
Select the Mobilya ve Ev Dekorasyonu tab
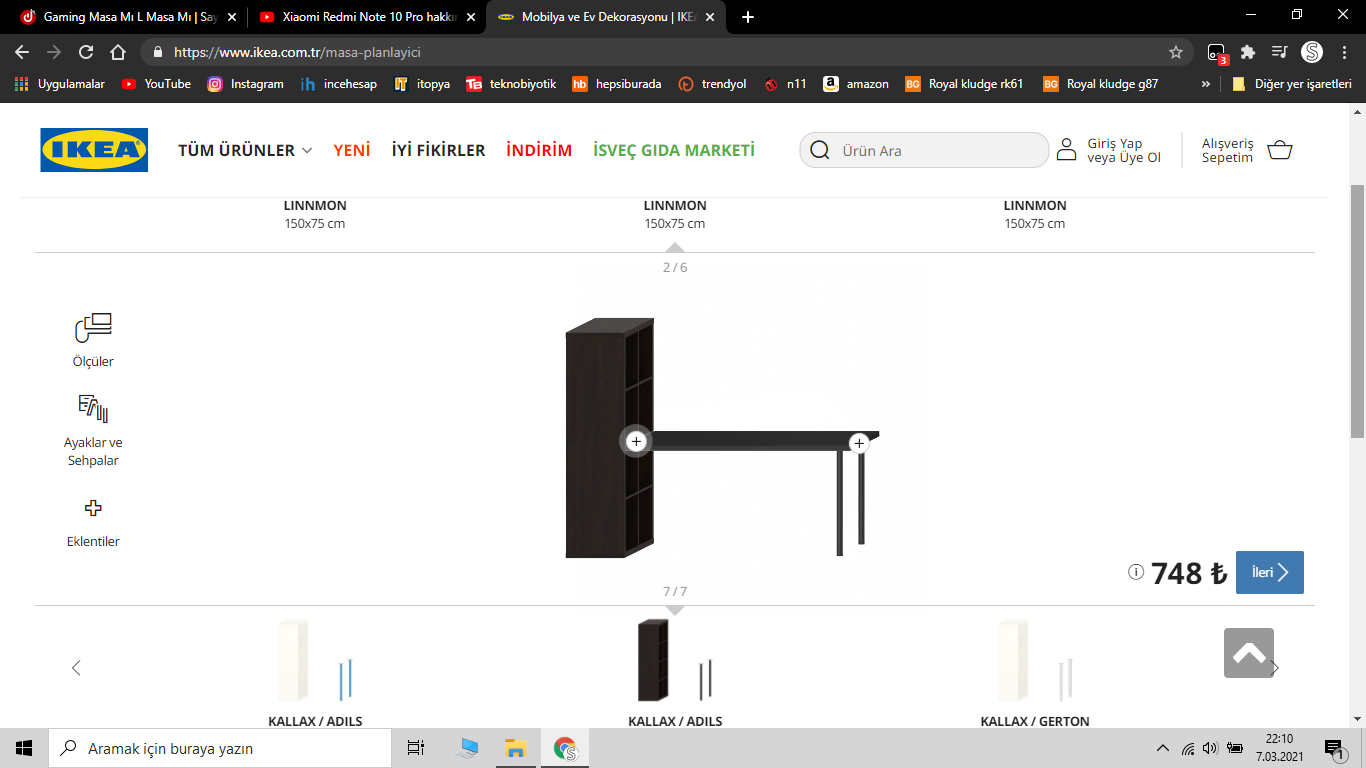tap(605, 17)
